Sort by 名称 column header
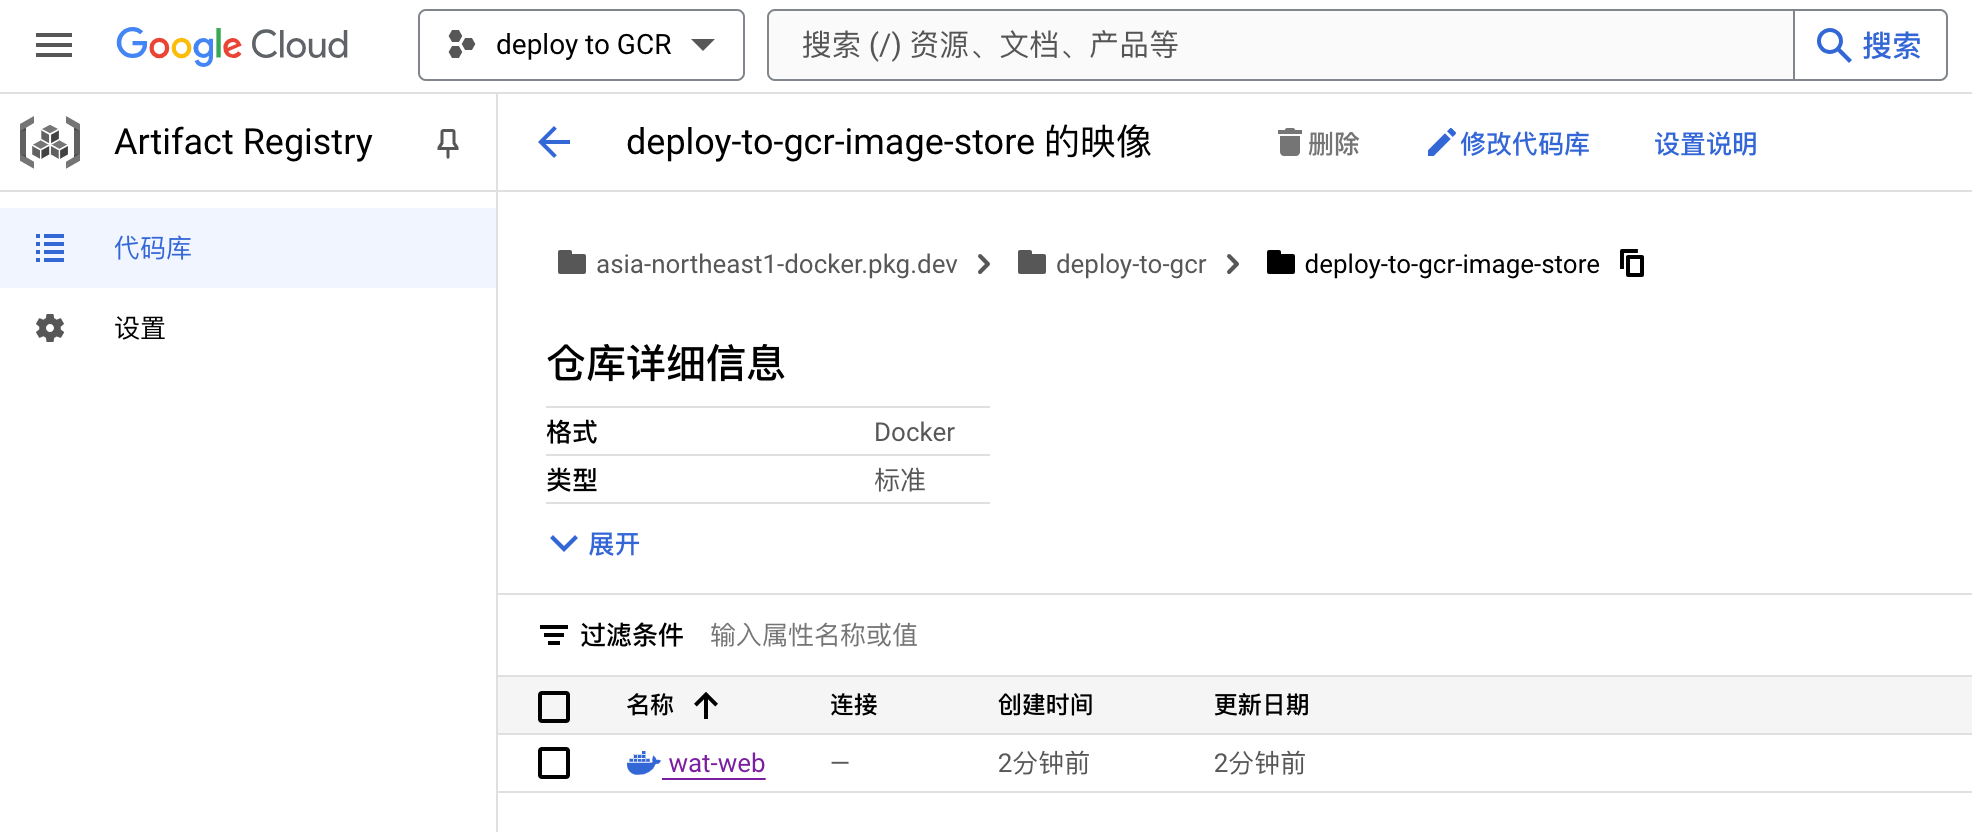 pyautogui.click(x=650, y=705)
